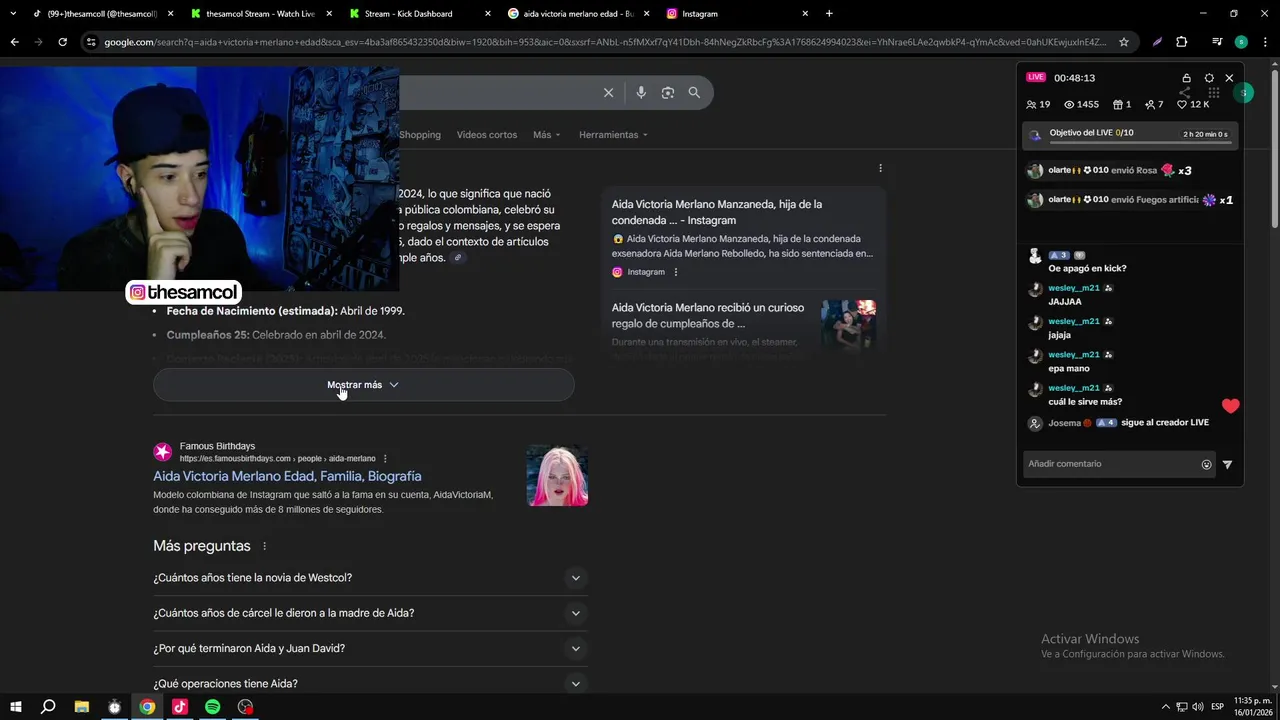The width and height of the screenshot is (1280, 720).
Task: Click the Chrome address bar URL
Action: point(605,42)
